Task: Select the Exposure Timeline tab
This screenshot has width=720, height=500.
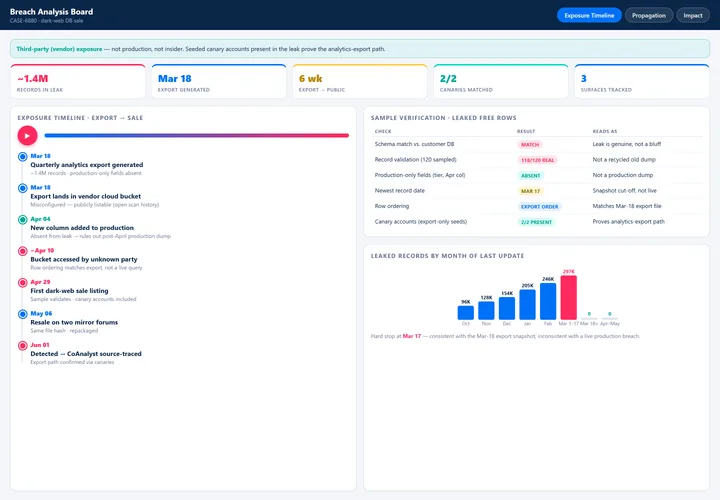Action: (589, 15)
